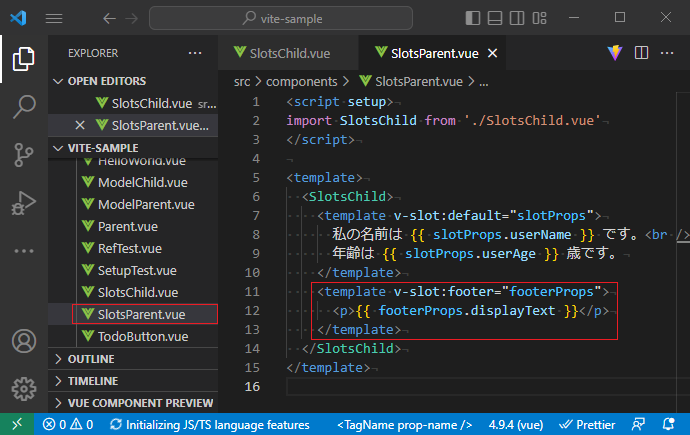Open RefTest.vue in file tree
The image size is (690, 435).
(x=133, y=249)
